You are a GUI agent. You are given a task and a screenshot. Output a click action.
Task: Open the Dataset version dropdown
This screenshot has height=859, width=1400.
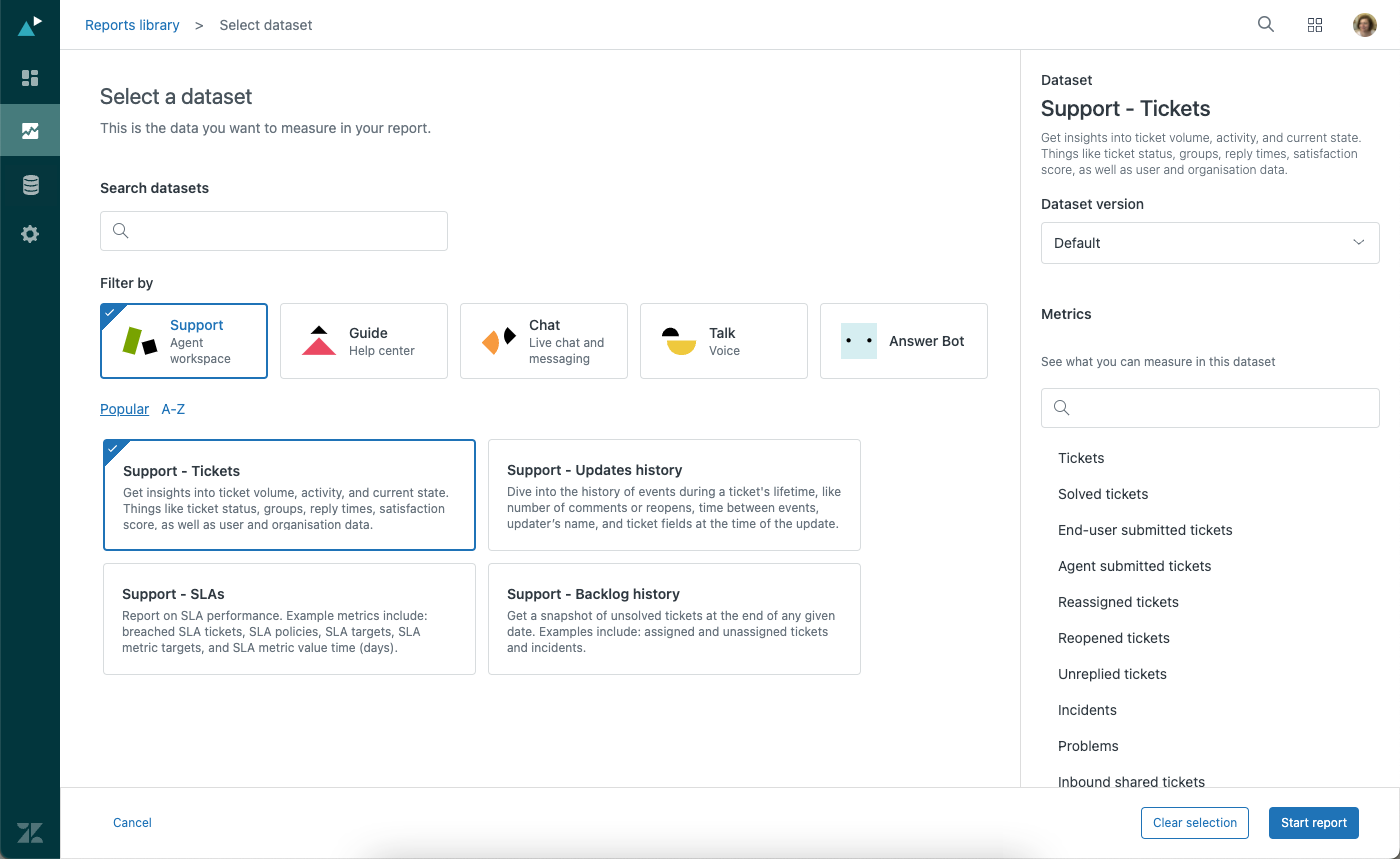(x=1209, y=242)
